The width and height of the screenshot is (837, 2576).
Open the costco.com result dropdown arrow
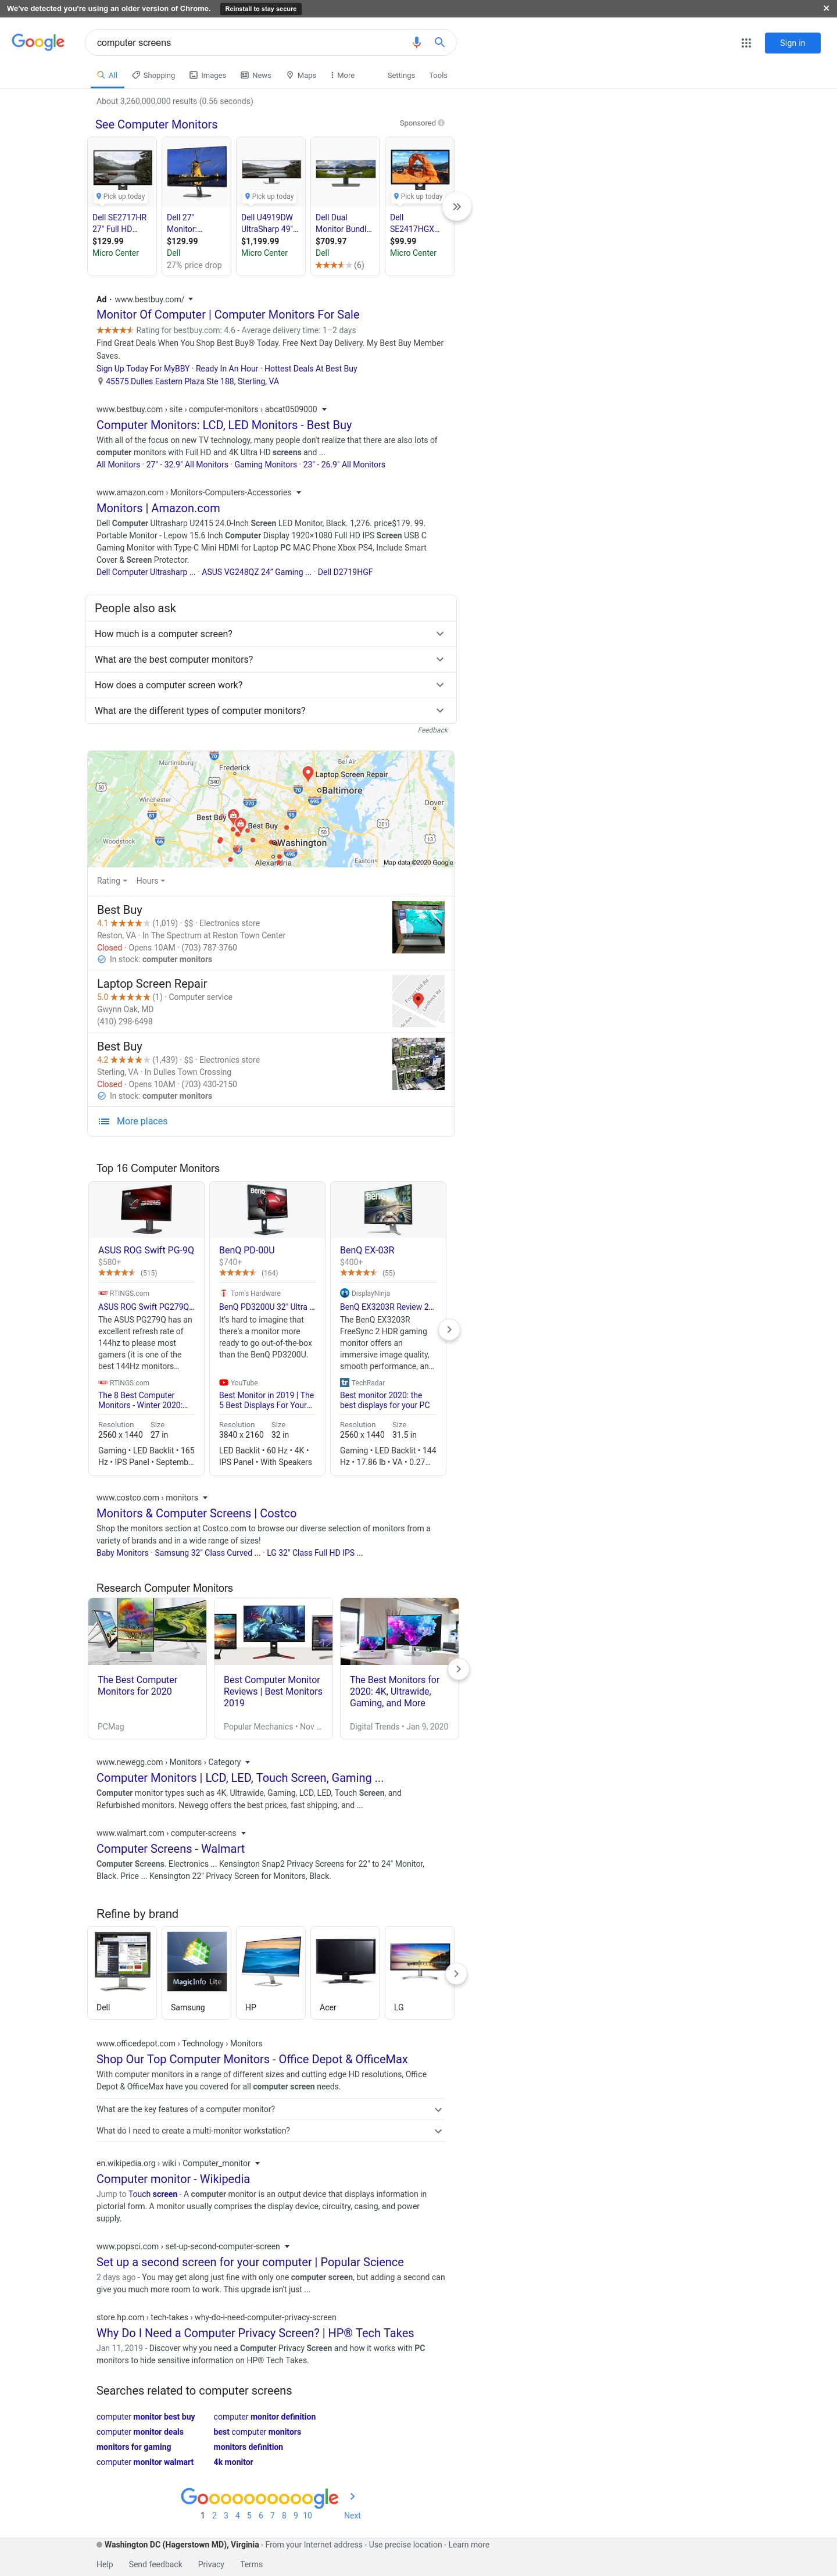click(205, 1497)
